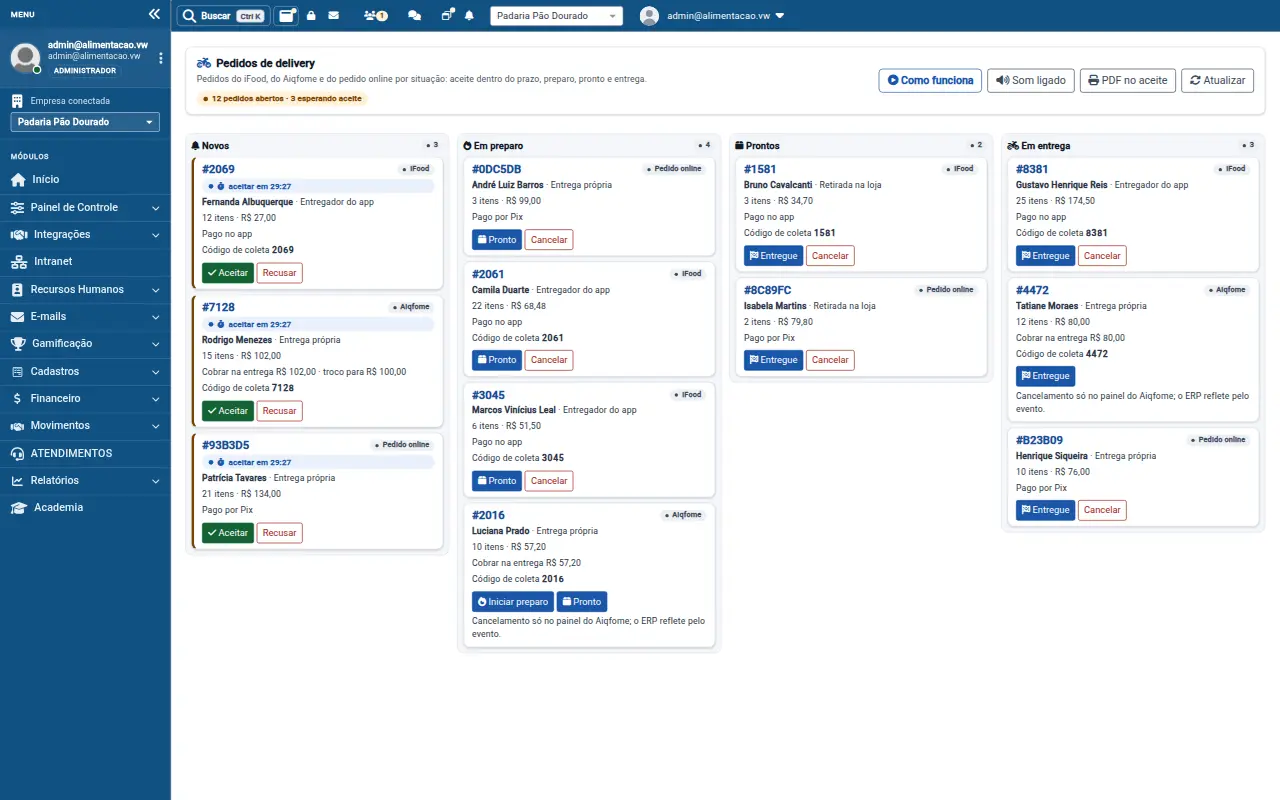The width and height of the screenshot is (1280, 800).
Task: Expand the Integrações module
Action: pyautogui.click(x=85, y=235)
